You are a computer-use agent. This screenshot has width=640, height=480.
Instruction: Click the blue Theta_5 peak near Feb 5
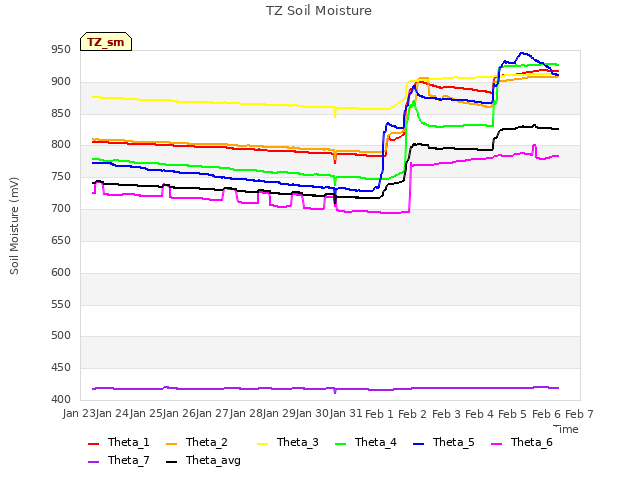pyautogui.click(x=522, y=53)
